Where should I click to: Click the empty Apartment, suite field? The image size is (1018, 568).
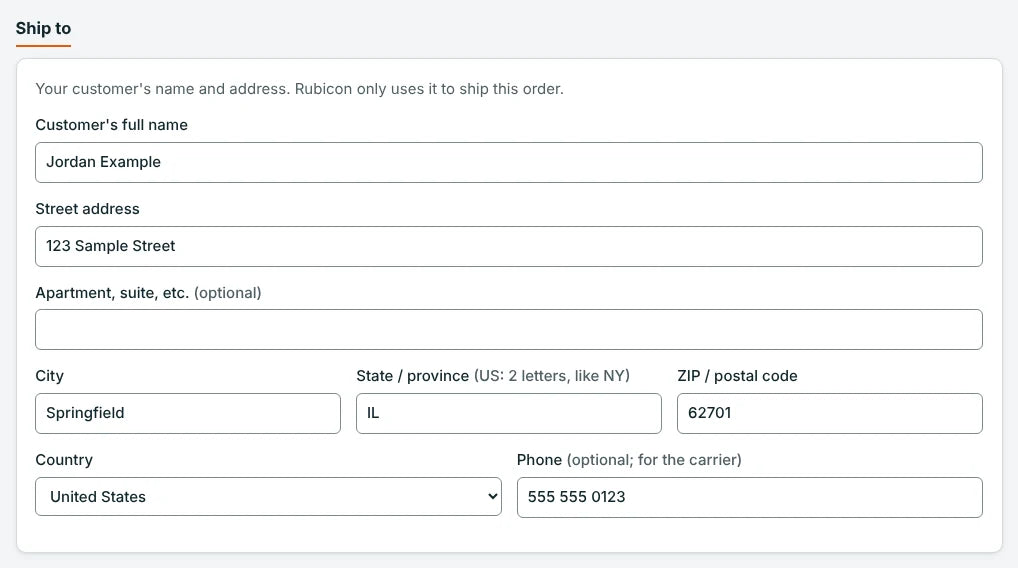[508, 329]
